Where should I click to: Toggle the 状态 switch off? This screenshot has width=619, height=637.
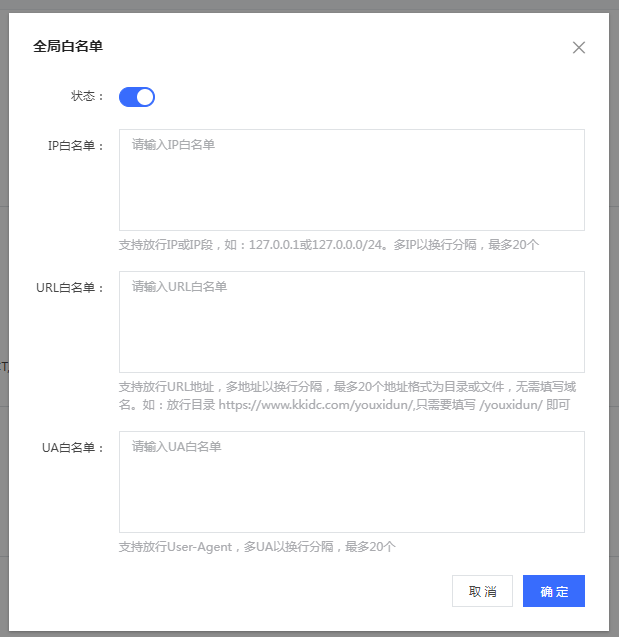point(137,97)
